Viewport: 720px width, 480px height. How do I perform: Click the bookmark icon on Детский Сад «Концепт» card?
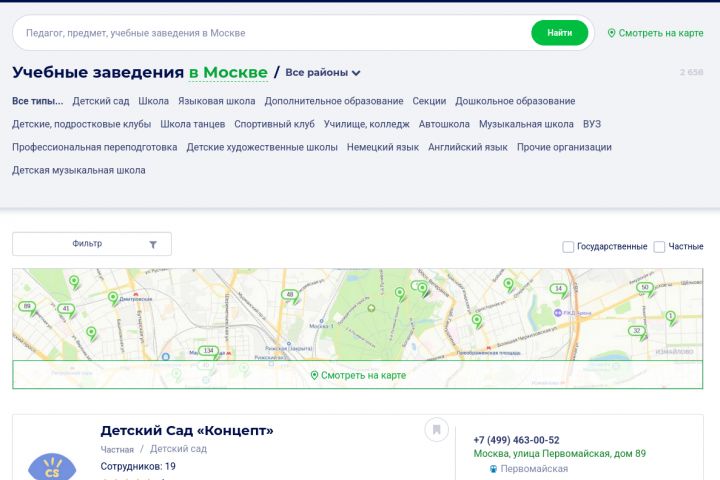tap(436, 430)
